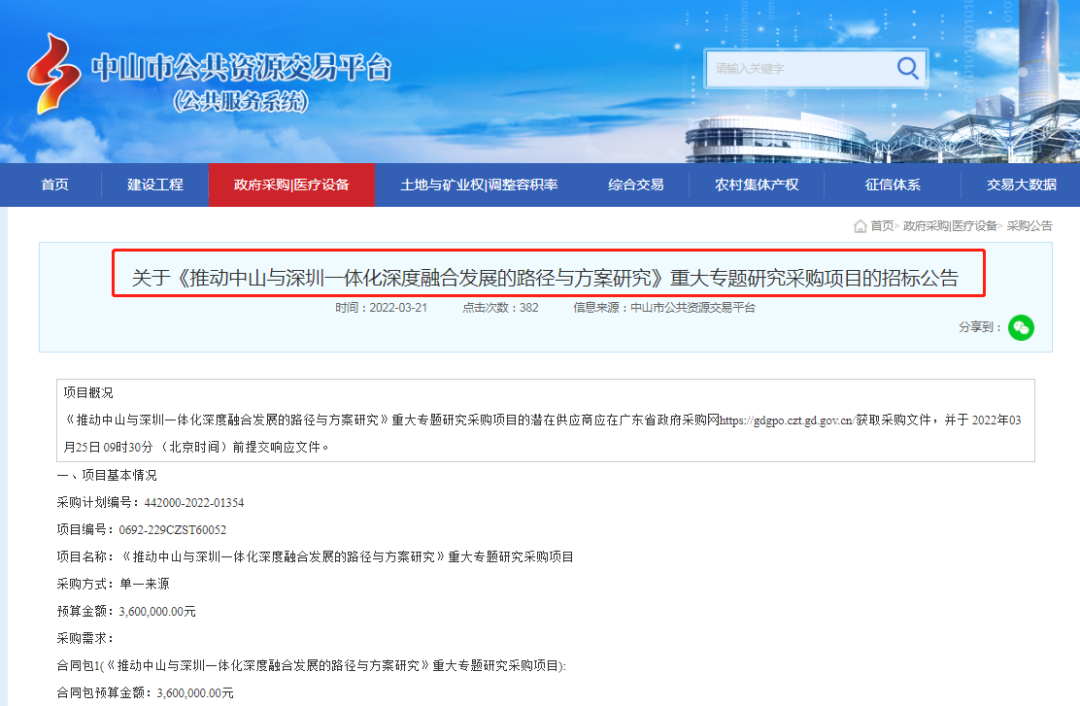Go to 采购公告 breadcrumb link

click(1029, 226)
